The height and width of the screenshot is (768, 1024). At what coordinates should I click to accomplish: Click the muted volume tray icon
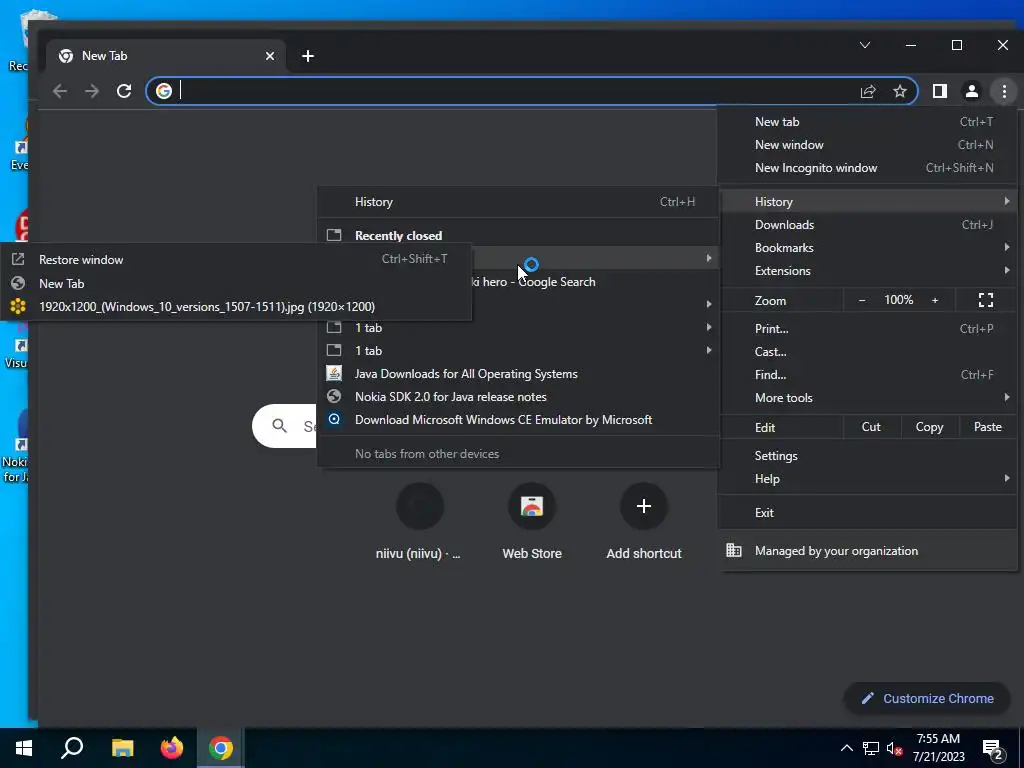894,748
